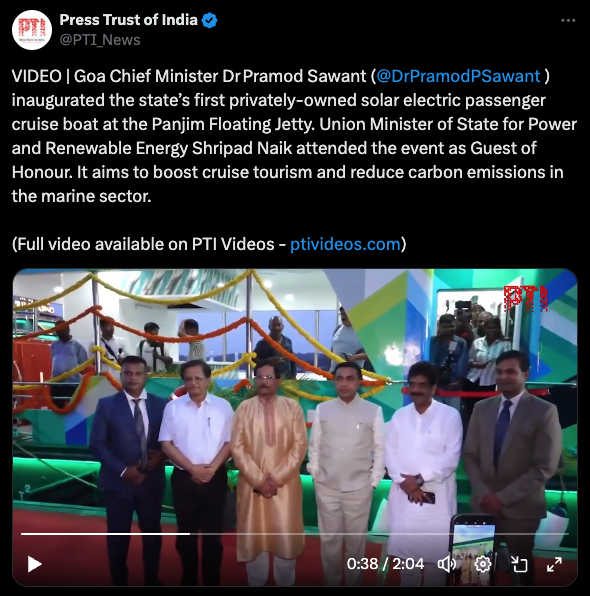The image size is (590, 596).
Task: Open the ptivideos.com link
Action: [x=345, y=244]
